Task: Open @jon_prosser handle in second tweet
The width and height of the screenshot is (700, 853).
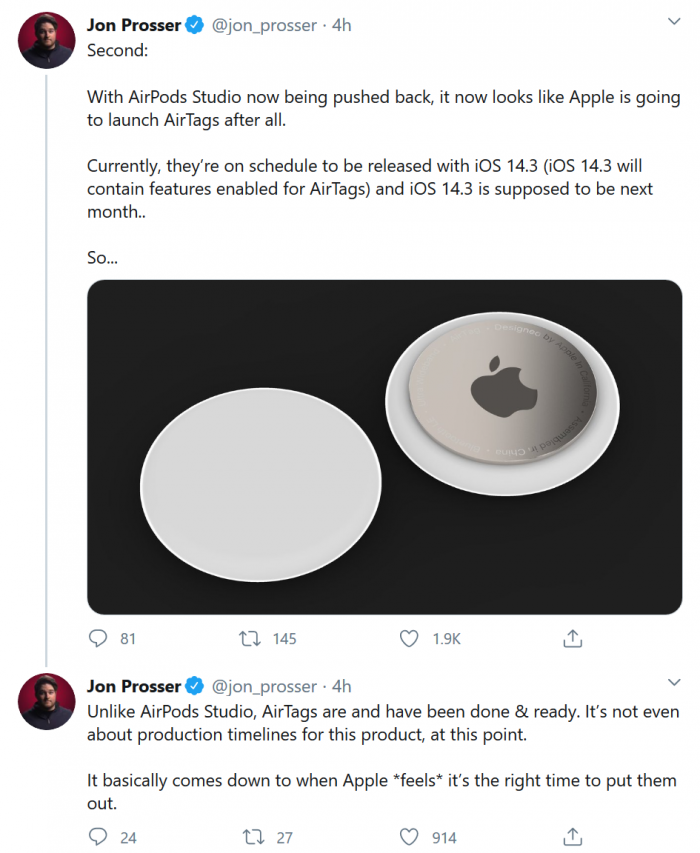Action: (267, 686)
